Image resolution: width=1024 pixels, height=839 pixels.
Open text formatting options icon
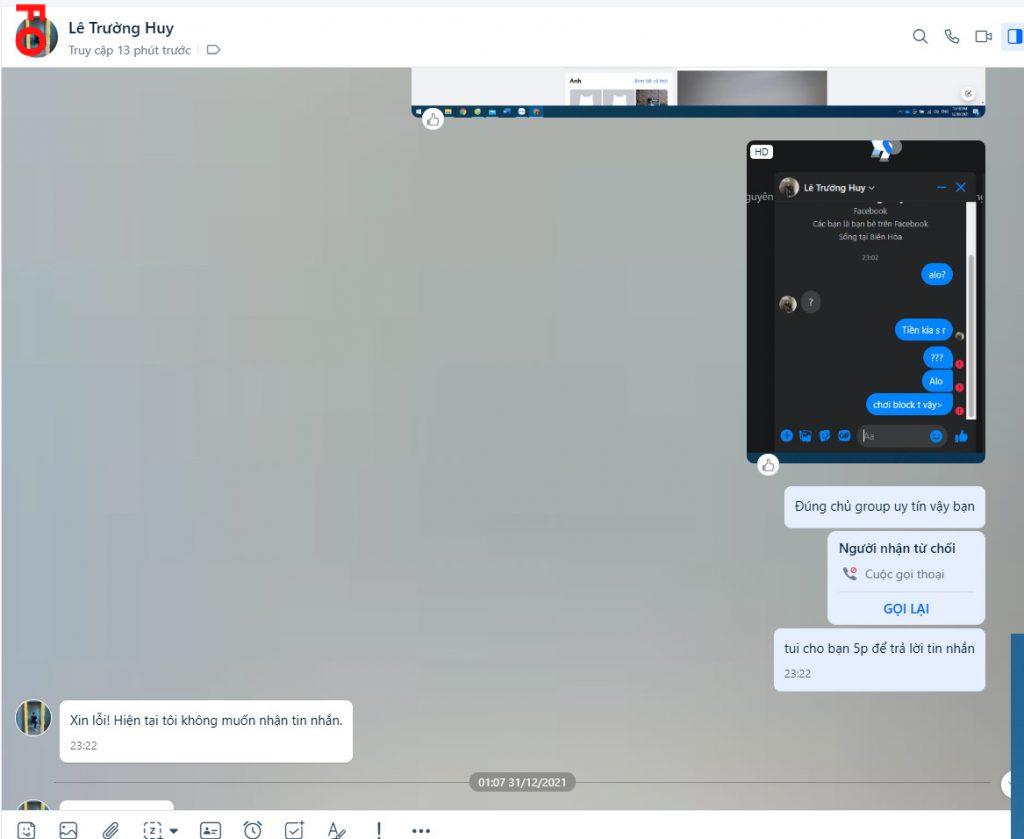click(x=336, y=829)
